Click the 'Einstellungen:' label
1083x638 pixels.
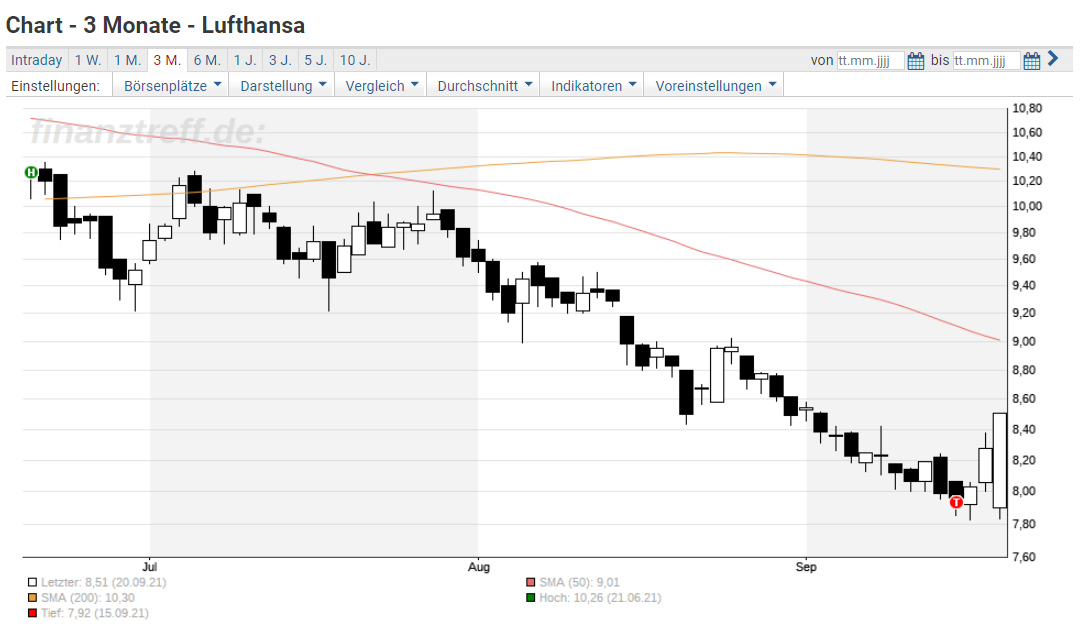pos(55,86)
